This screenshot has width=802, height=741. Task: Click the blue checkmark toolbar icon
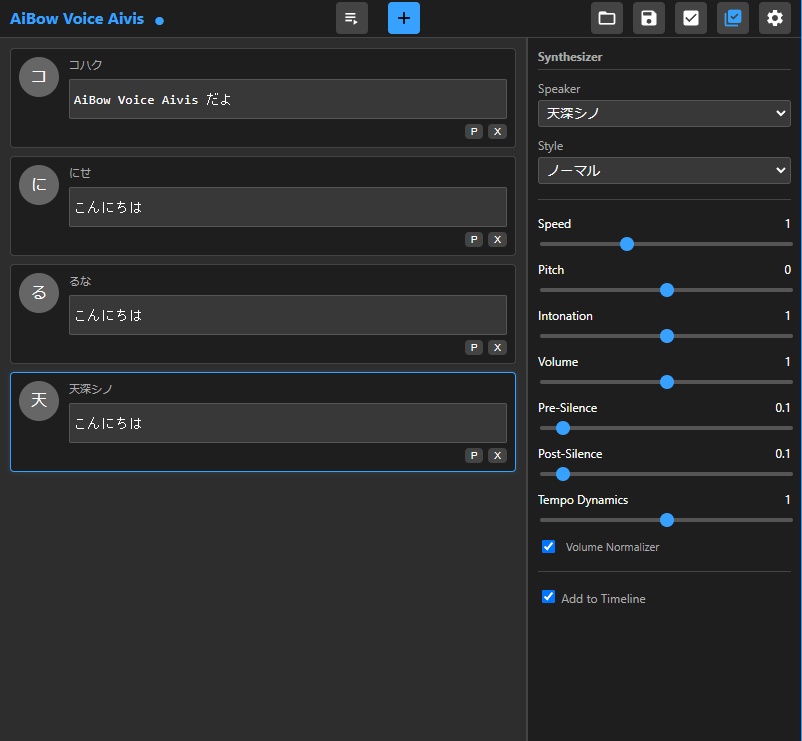tap(732, 18)
